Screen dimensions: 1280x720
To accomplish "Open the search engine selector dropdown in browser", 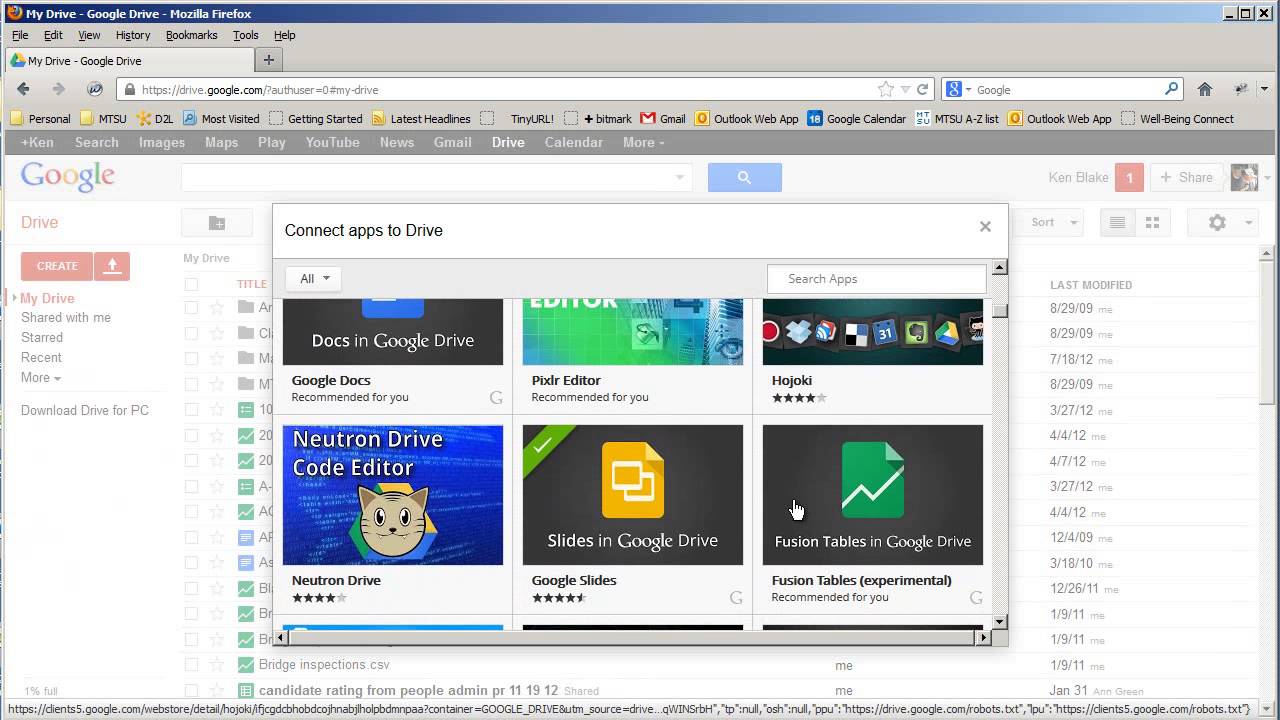I will 967,90.
